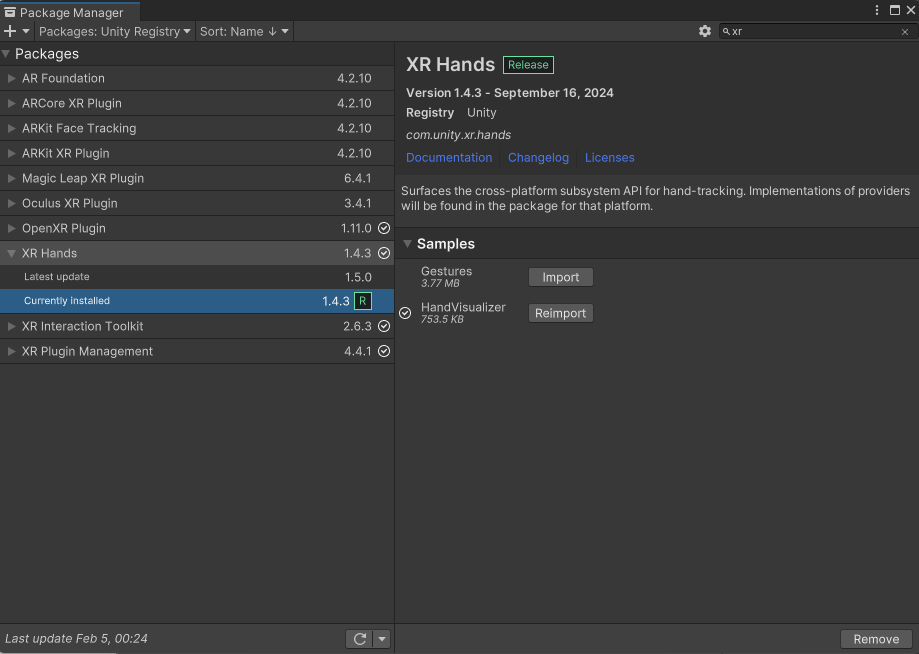Image resolution: width=919 pixels, height=654 pixels.
Task: Expand the ARKit Face Tracking row
Action: (x=11, y=128)
